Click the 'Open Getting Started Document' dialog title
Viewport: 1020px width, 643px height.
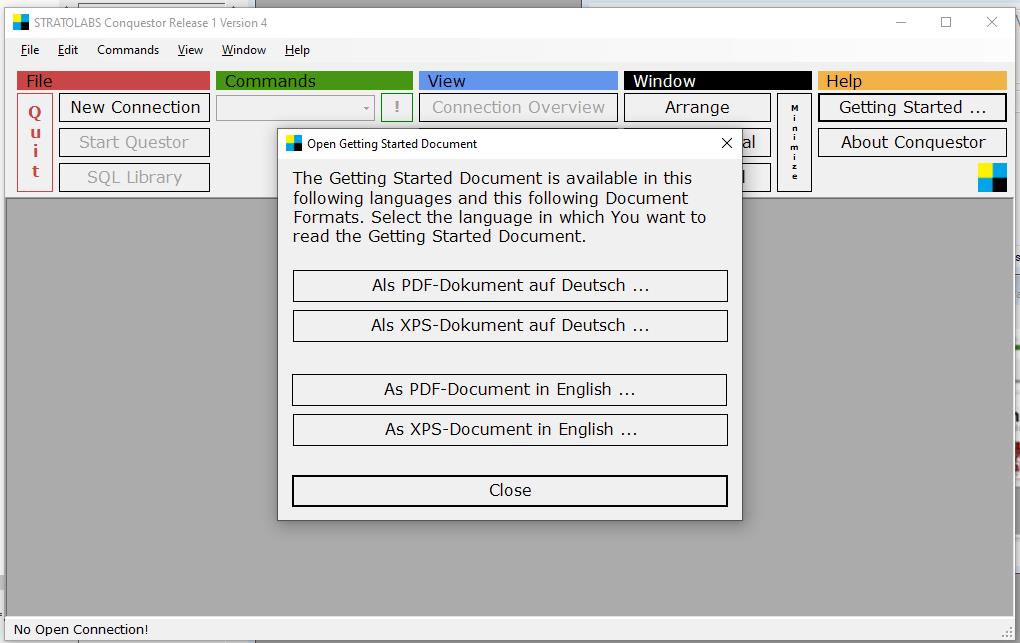tap(392, 144)
